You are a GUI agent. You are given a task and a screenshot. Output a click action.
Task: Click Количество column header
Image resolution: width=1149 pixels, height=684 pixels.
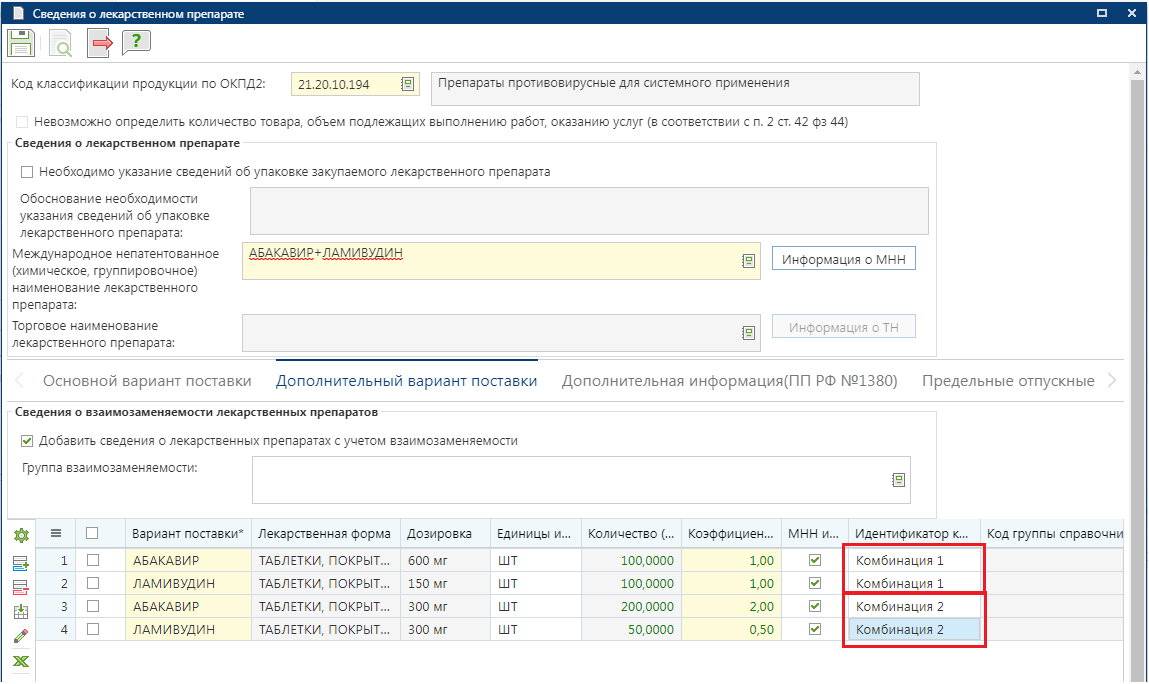631,534
